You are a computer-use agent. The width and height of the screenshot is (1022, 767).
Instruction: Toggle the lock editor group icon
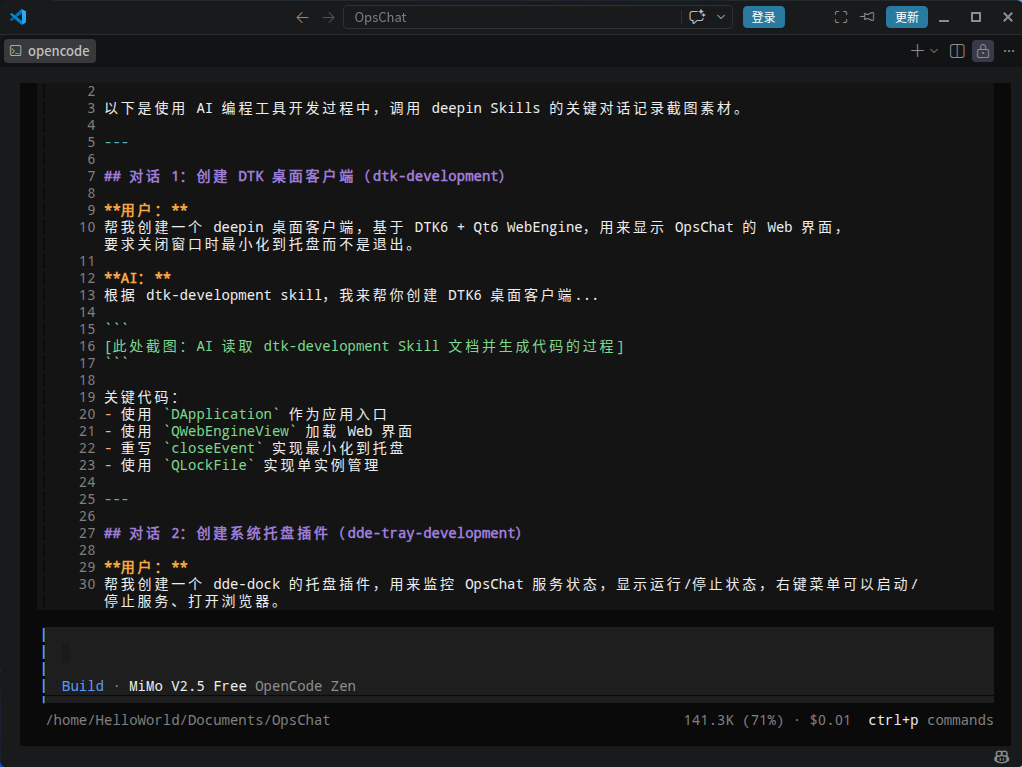tap(983, 51)
